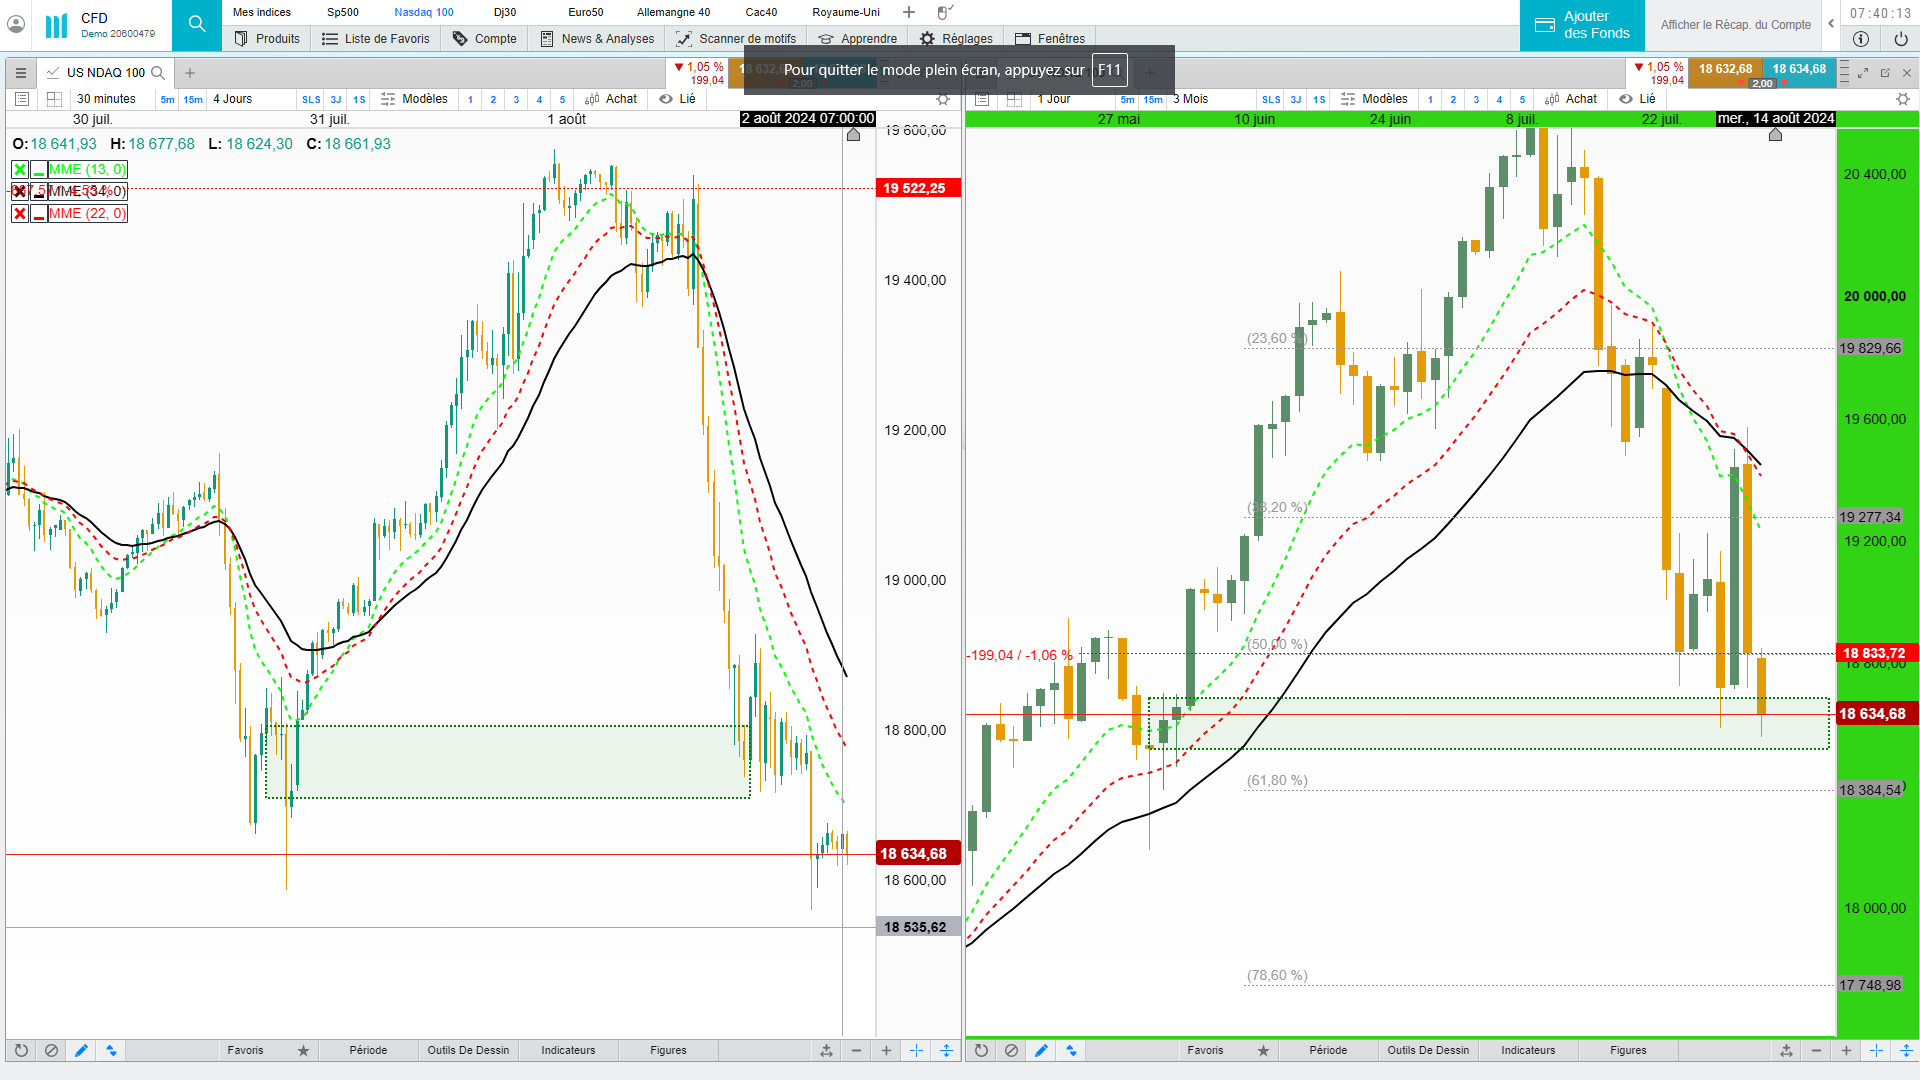Select the blue pencil draw tool on the left chart
The width and height of the screenshot is (1920, 1080).
point(81,1050)
